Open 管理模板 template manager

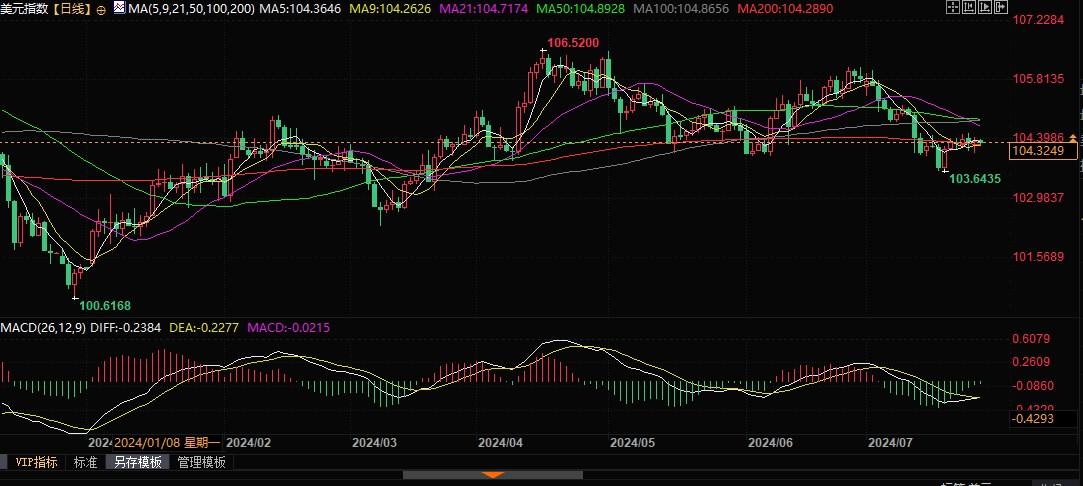pyautogui.click(x=201, y=462)
